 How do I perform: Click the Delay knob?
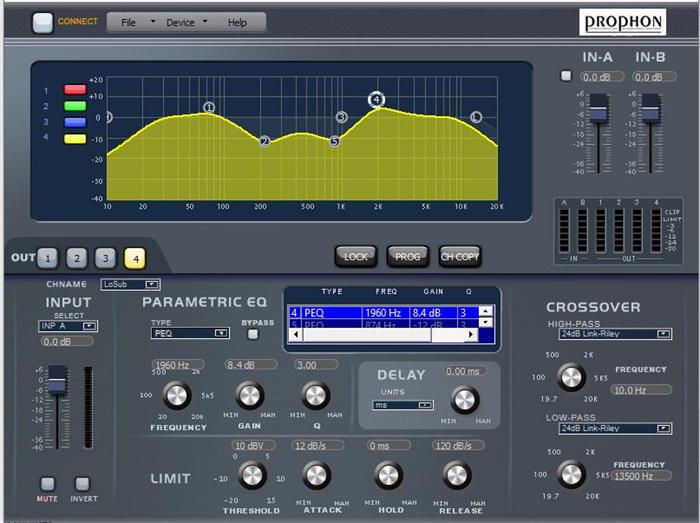464,400
